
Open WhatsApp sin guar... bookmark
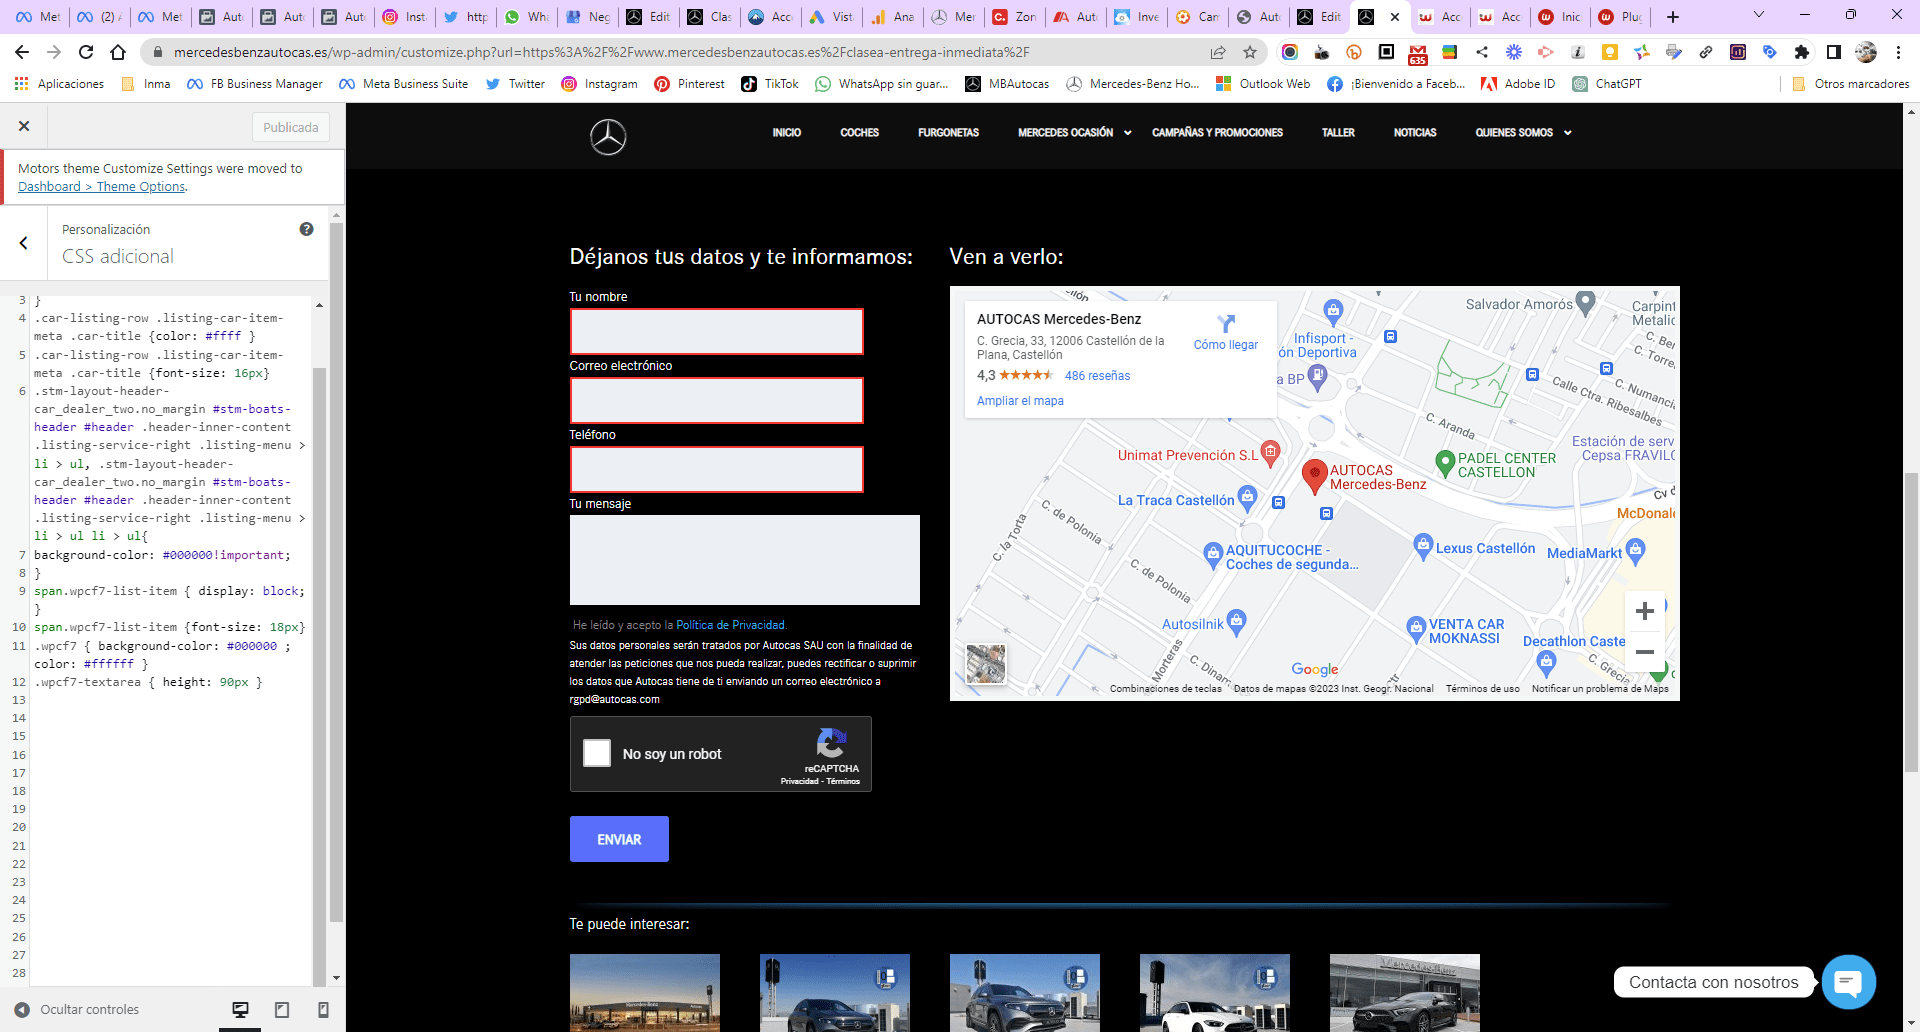point(883,84)
